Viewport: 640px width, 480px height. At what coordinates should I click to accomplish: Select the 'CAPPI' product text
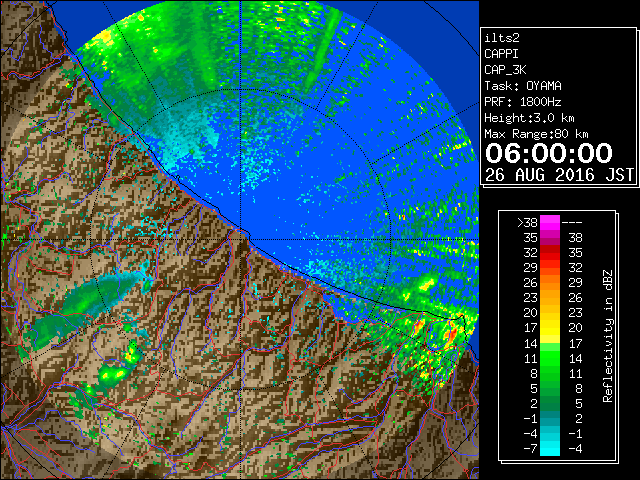(x=501, y=54)
